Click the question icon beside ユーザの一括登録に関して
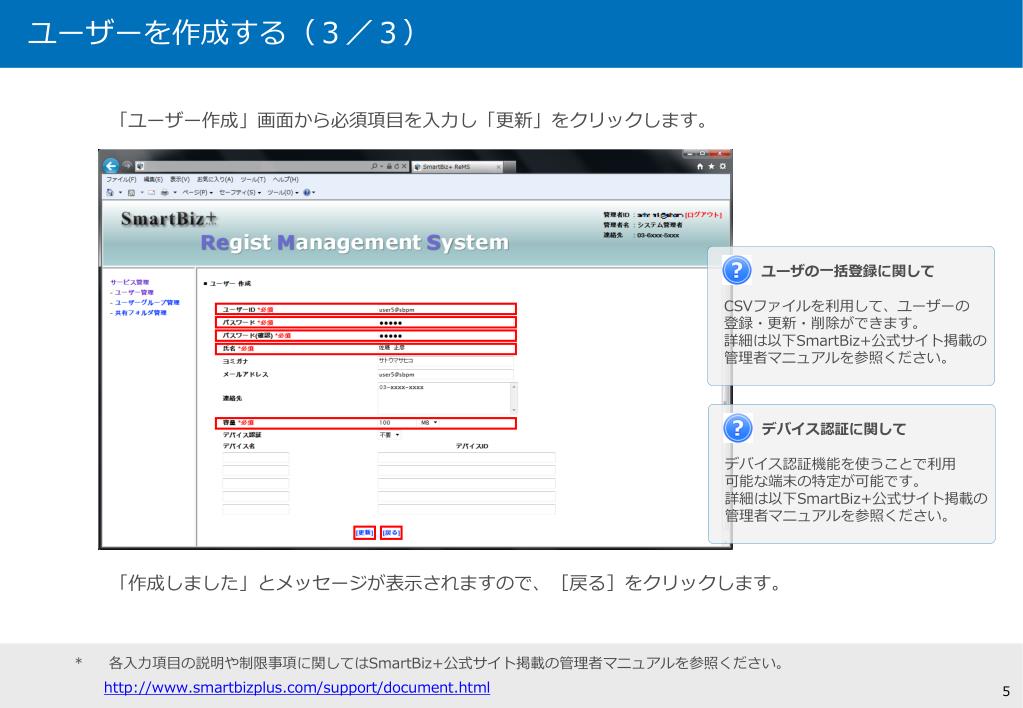 (x=737, y=270)
